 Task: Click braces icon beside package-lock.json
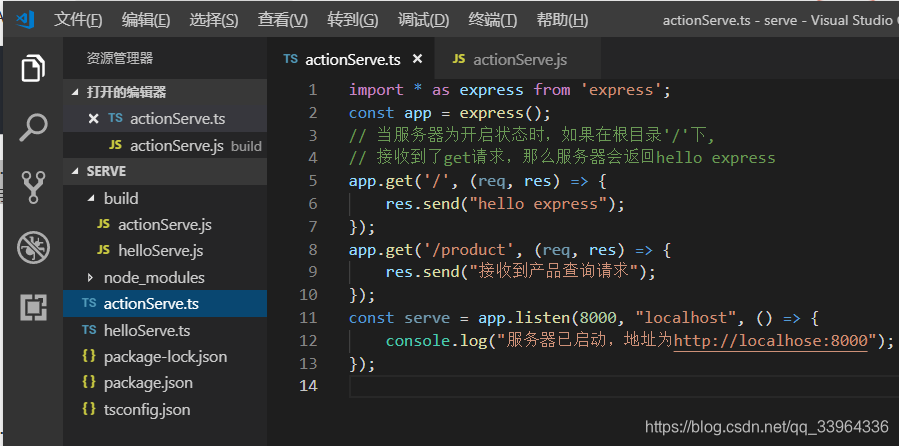(x=89, y=357)
